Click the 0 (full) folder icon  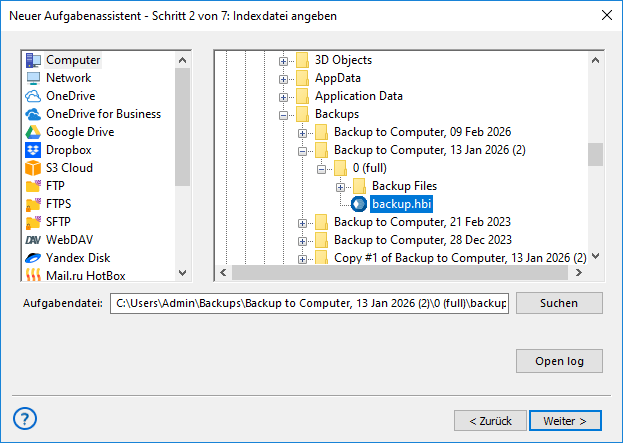[x=341, y=168]
